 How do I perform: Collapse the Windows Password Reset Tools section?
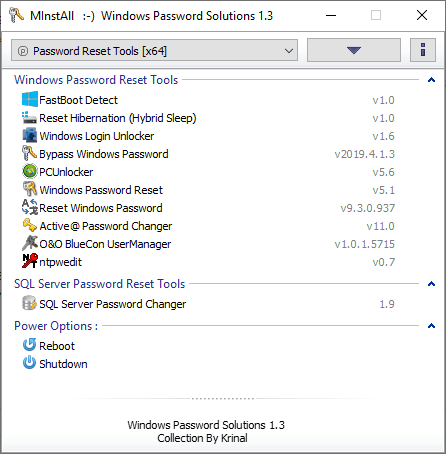click(x=431, y=80)
